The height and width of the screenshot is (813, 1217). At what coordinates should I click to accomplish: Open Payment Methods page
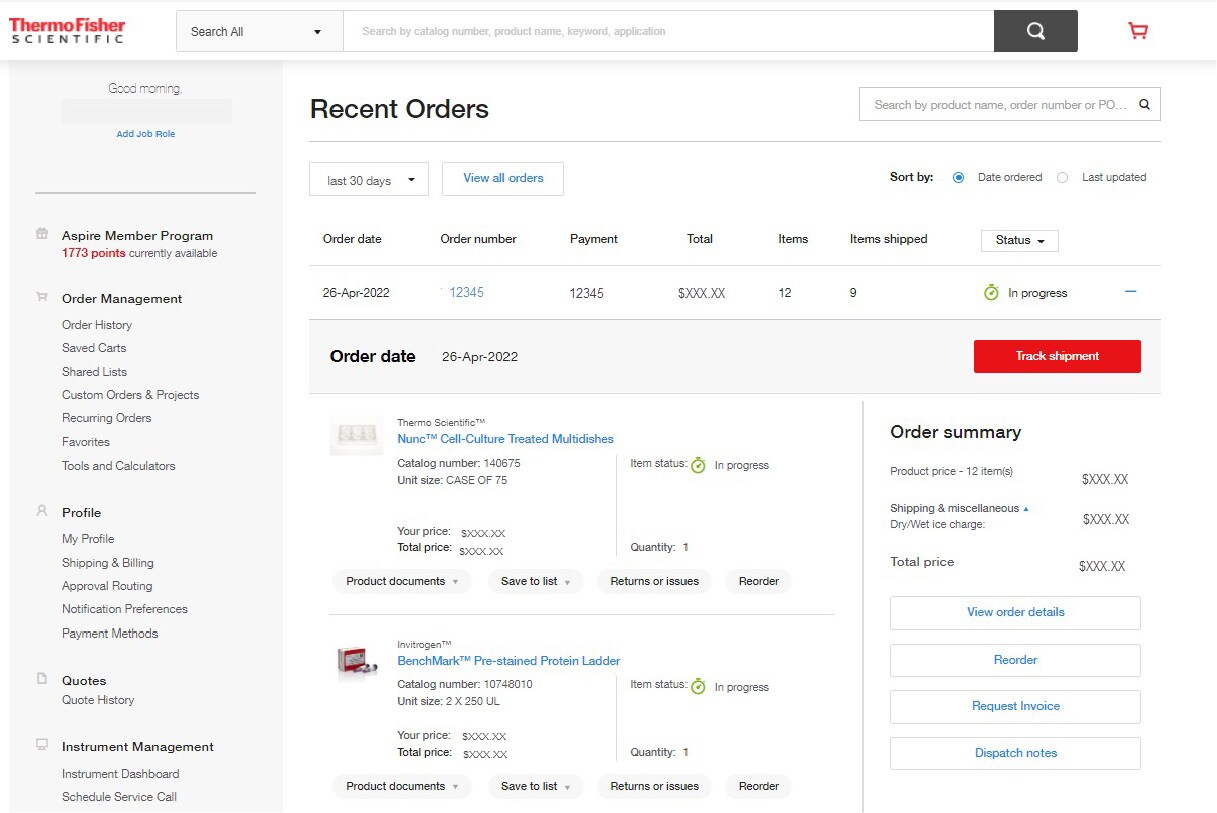110,633
